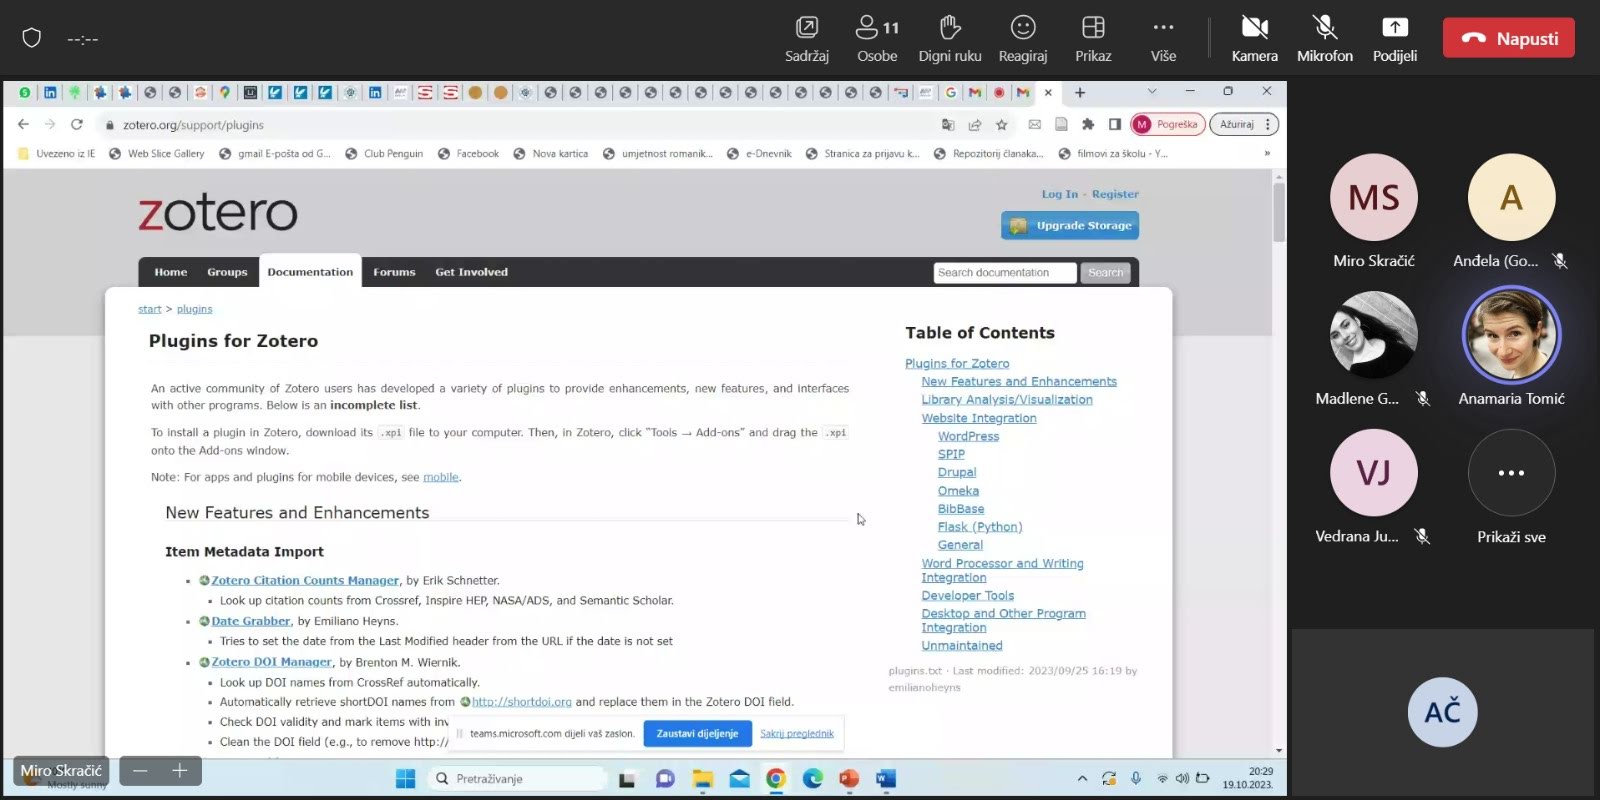Open Word from the taskbar
This screenshot has width=1600, height=800.
(x=886, y=779)
